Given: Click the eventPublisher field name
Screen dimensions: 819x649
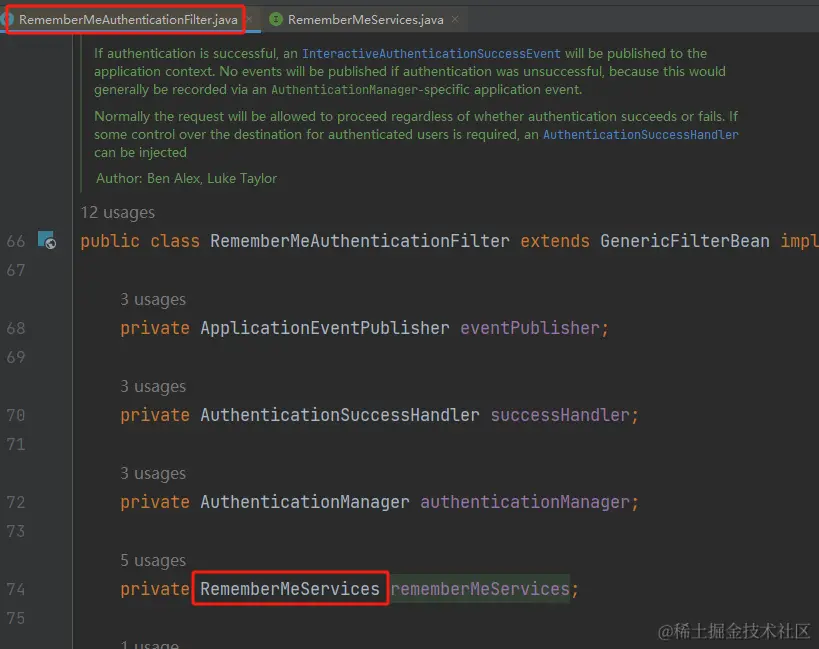Looking at the screenshot, I should tap(530, 328).
